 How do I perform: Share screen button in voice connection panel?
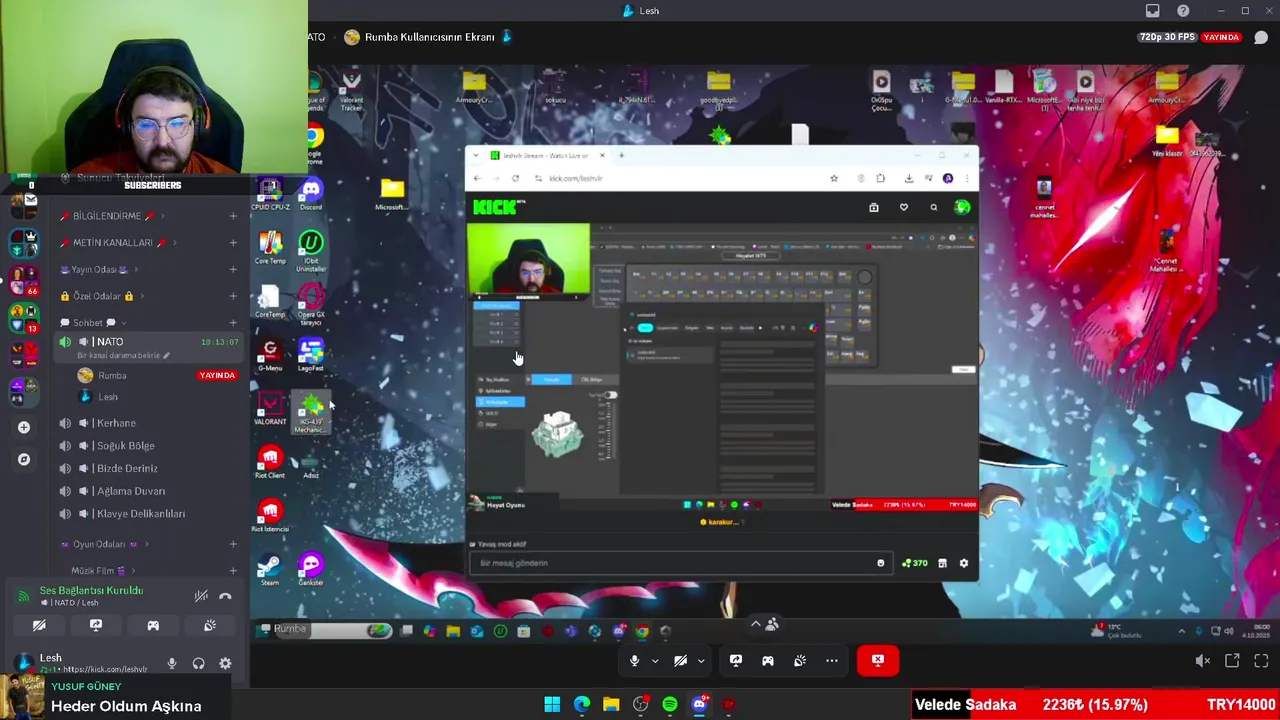(96, 625)
